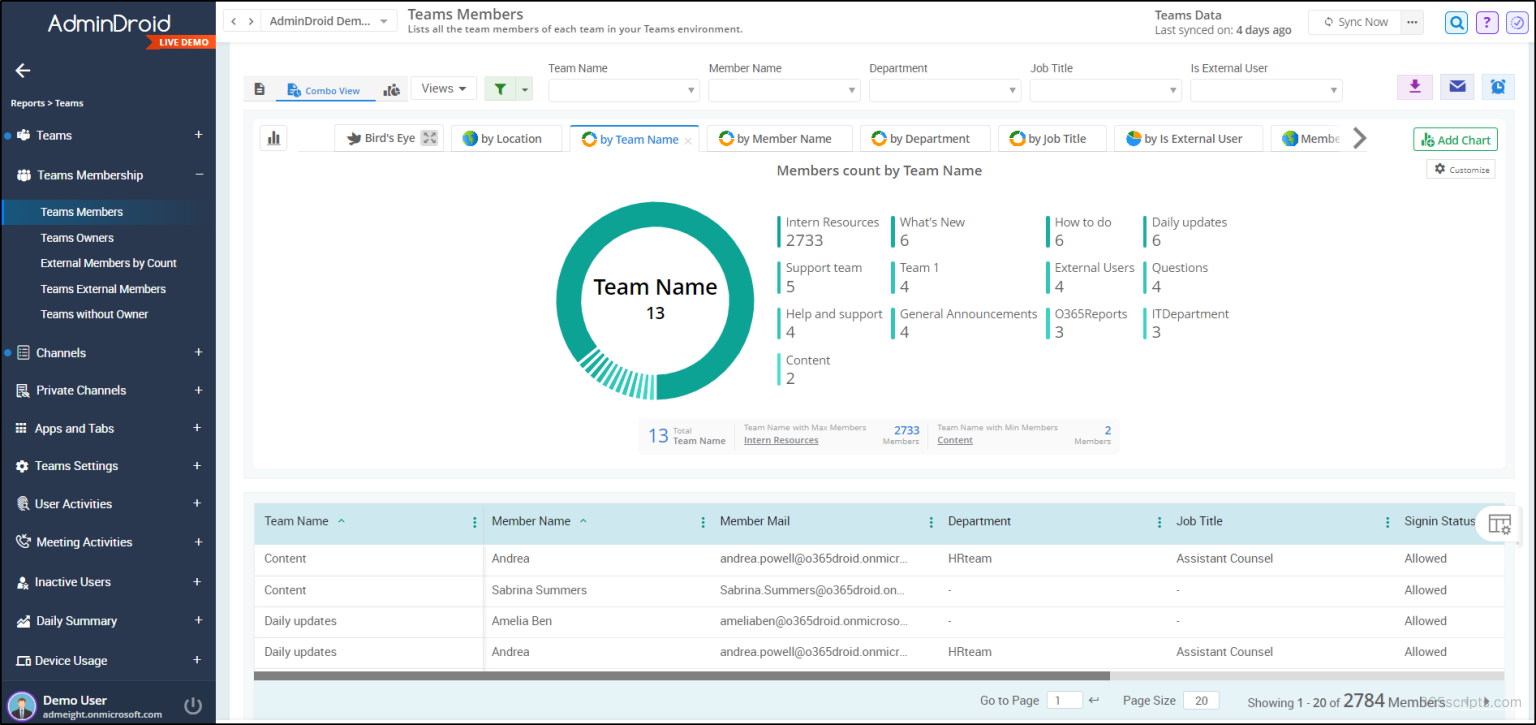1536x725 pixels.
Task: Open the search icon in the top bar
Action: pos(1456,21)
